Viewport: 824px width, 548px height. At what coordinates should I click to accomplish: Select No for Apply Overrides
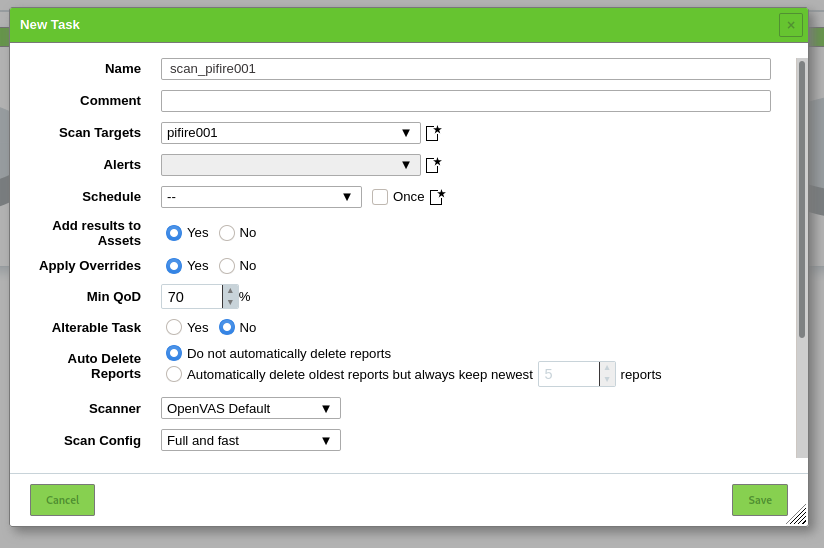coord(227,266)
